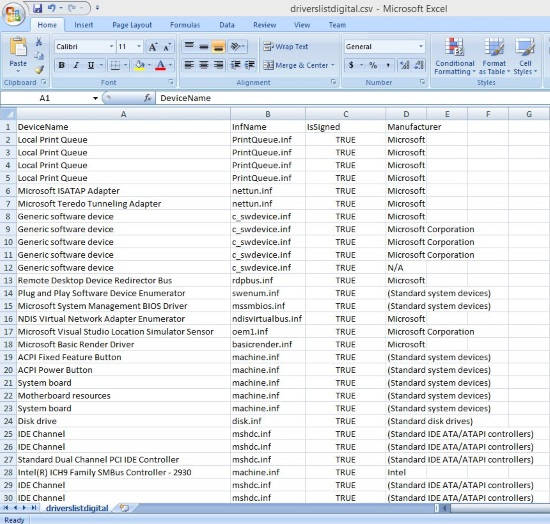Open the Number dialog launcher
The width and height of the screenshot is (550, 524).
point(422,82)
